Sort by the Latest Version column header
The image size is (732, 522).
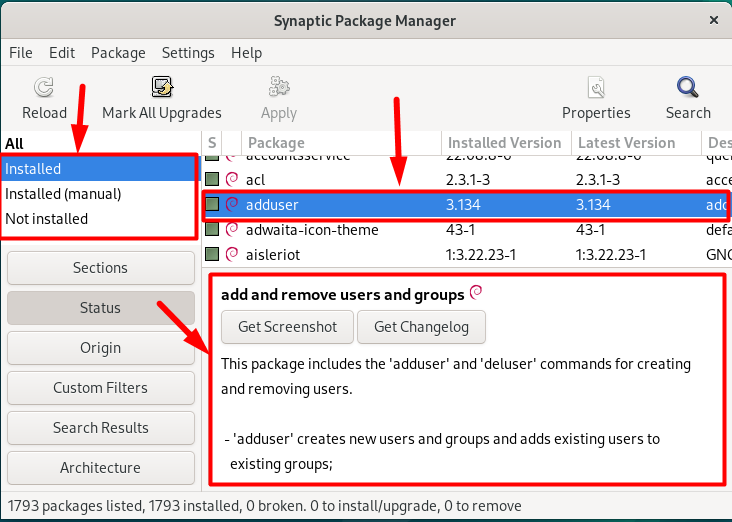pyautogui.click(x=636, y=143)
